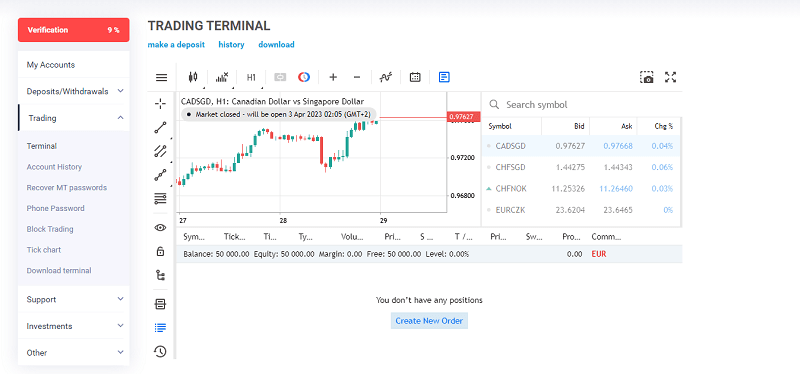The height and width of the screenshot is (374, 800).
Task: Click the Volu... column header
Action: click(353, 237)
